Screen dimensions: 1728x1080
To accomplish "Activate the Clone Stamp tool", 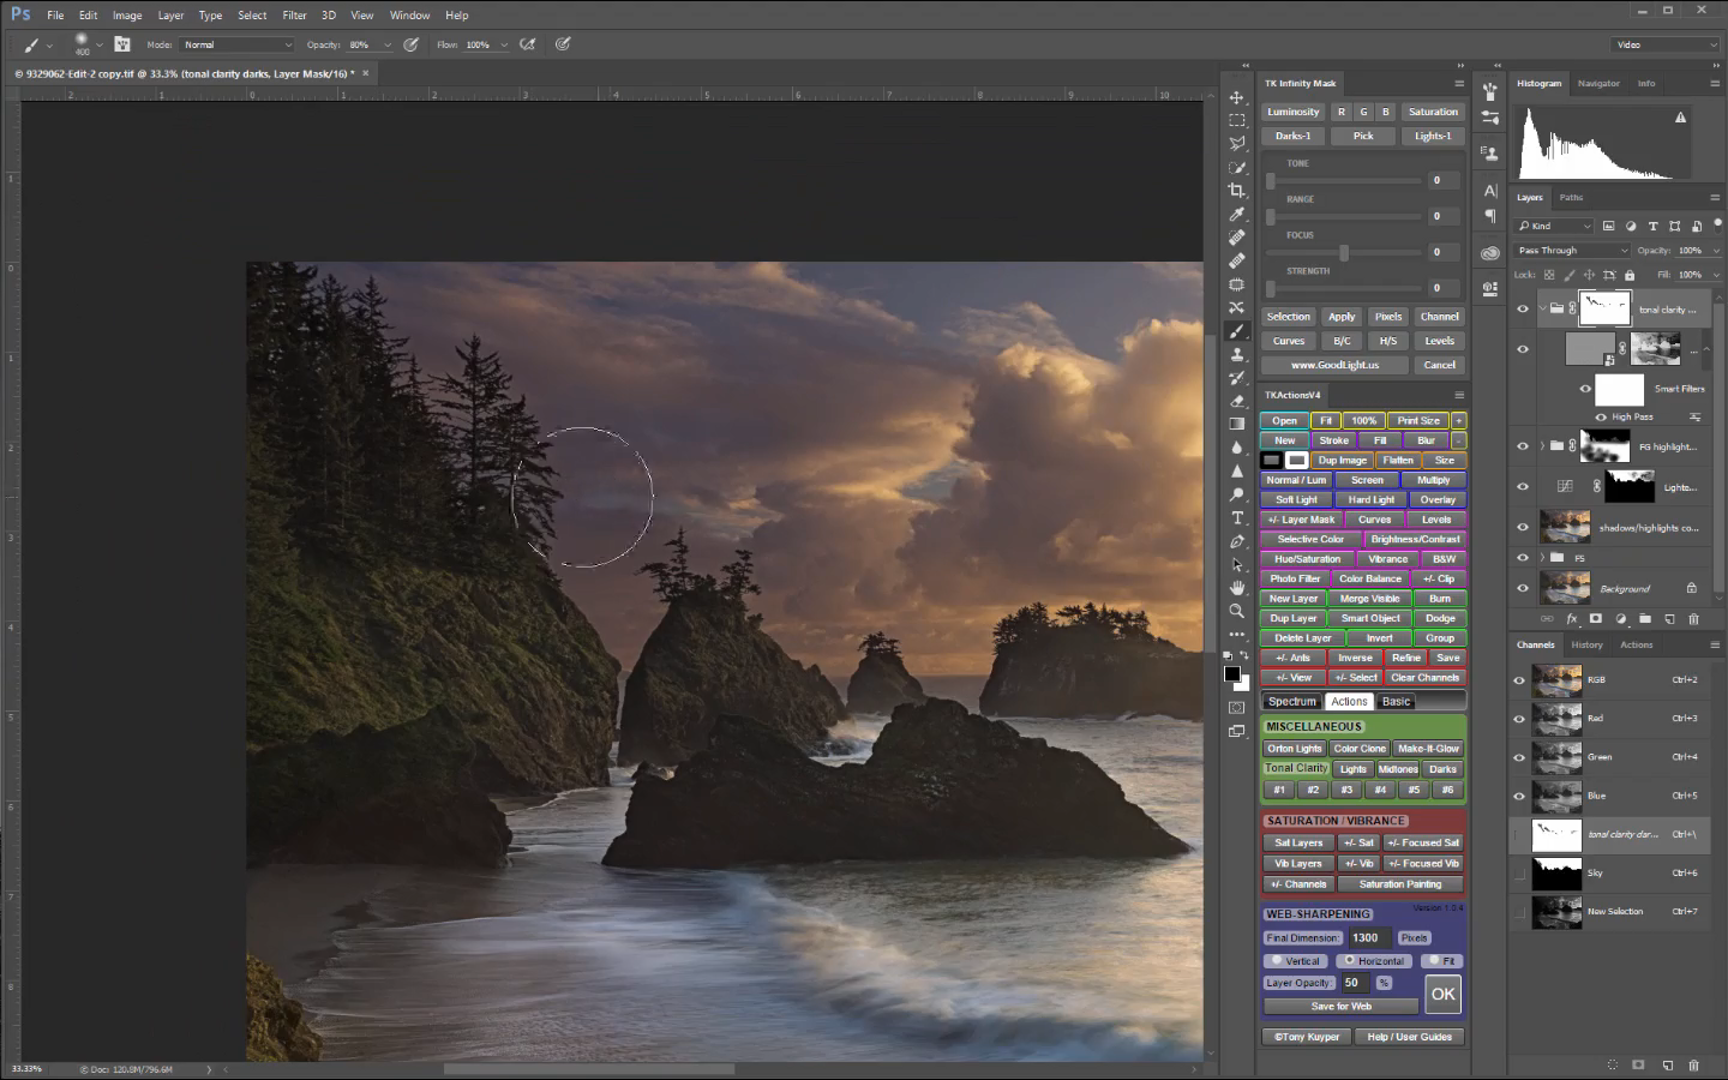I will 1237,355.
